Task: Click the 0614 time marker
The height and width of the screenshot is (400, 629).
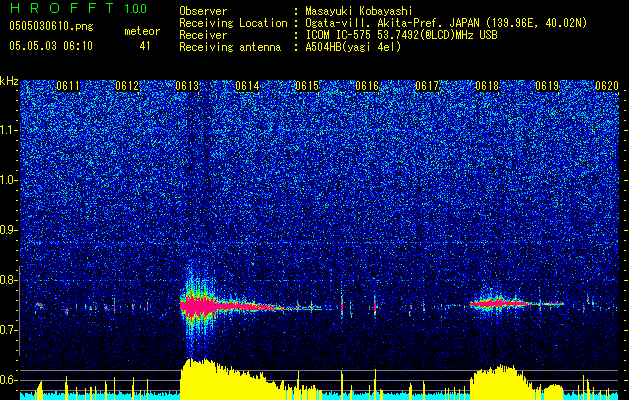Action: 247,86
